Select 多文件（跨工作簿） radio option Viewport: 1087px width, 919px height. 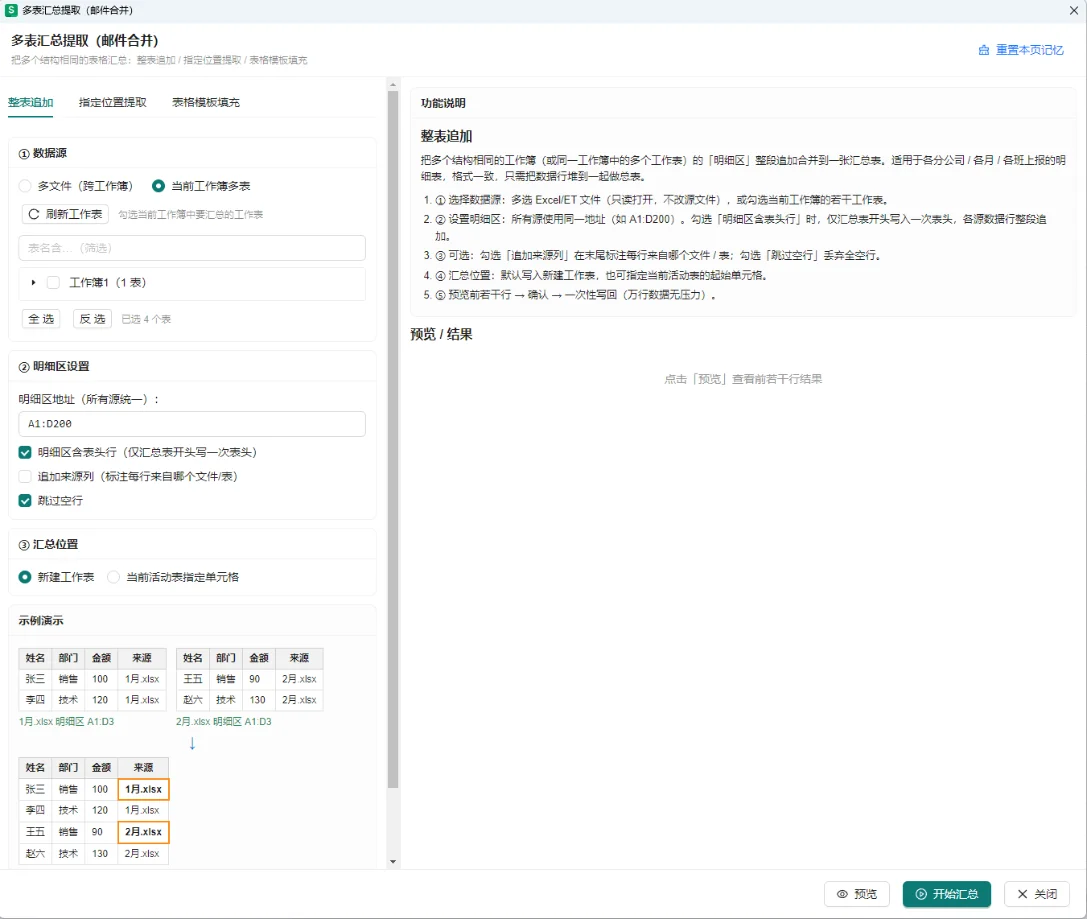pyautogui.click(x=25, y=186)
